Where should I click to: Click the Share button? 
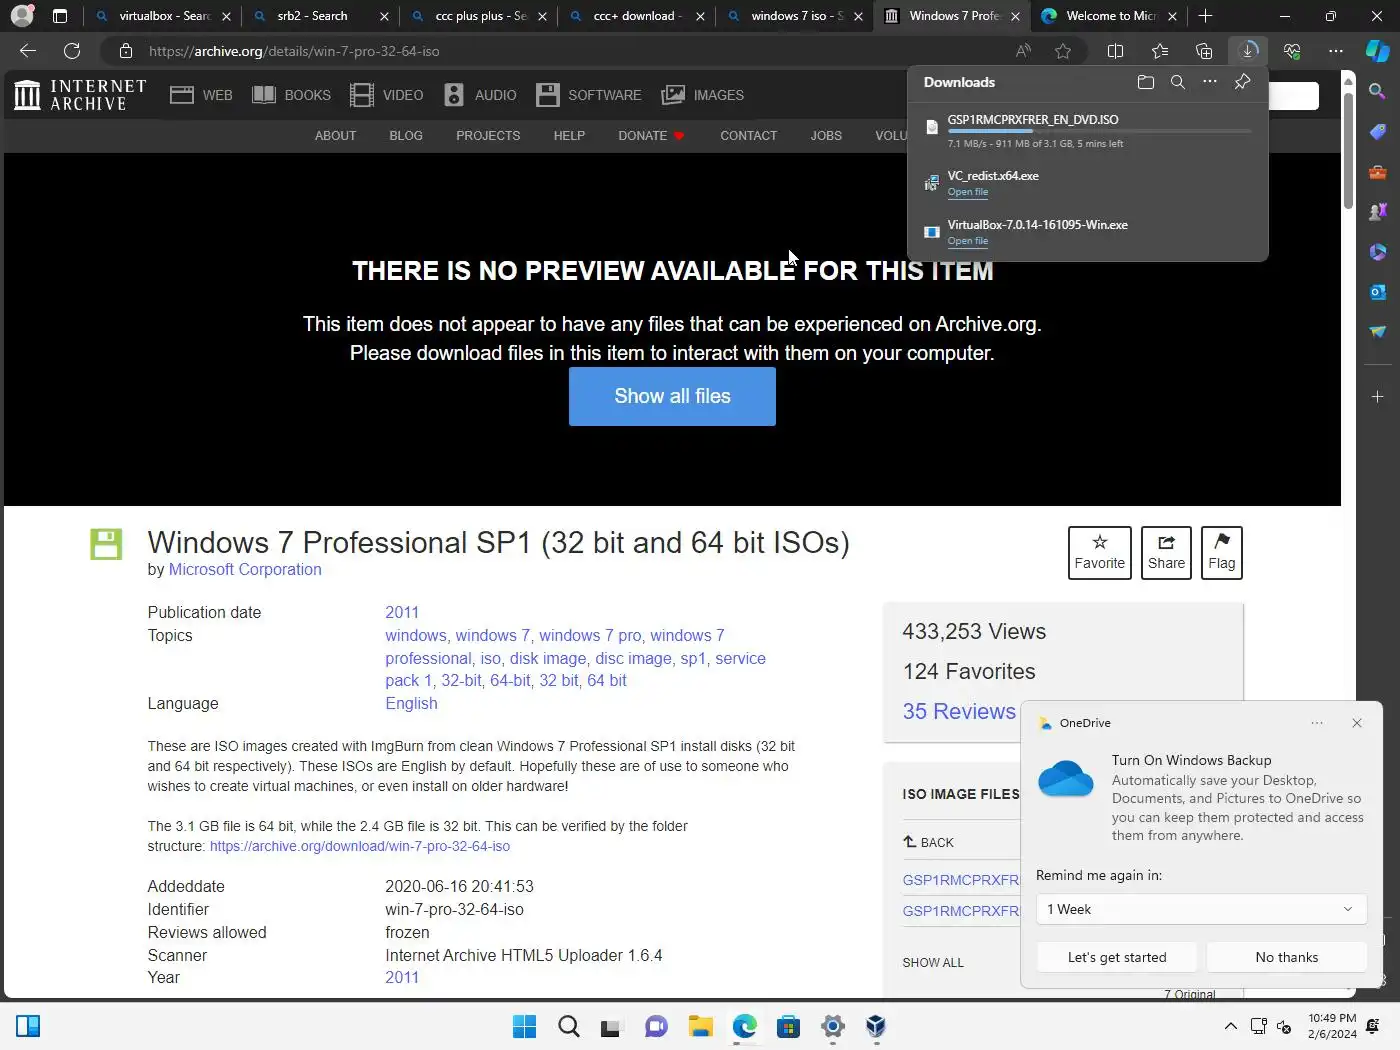pos(1166,552)
